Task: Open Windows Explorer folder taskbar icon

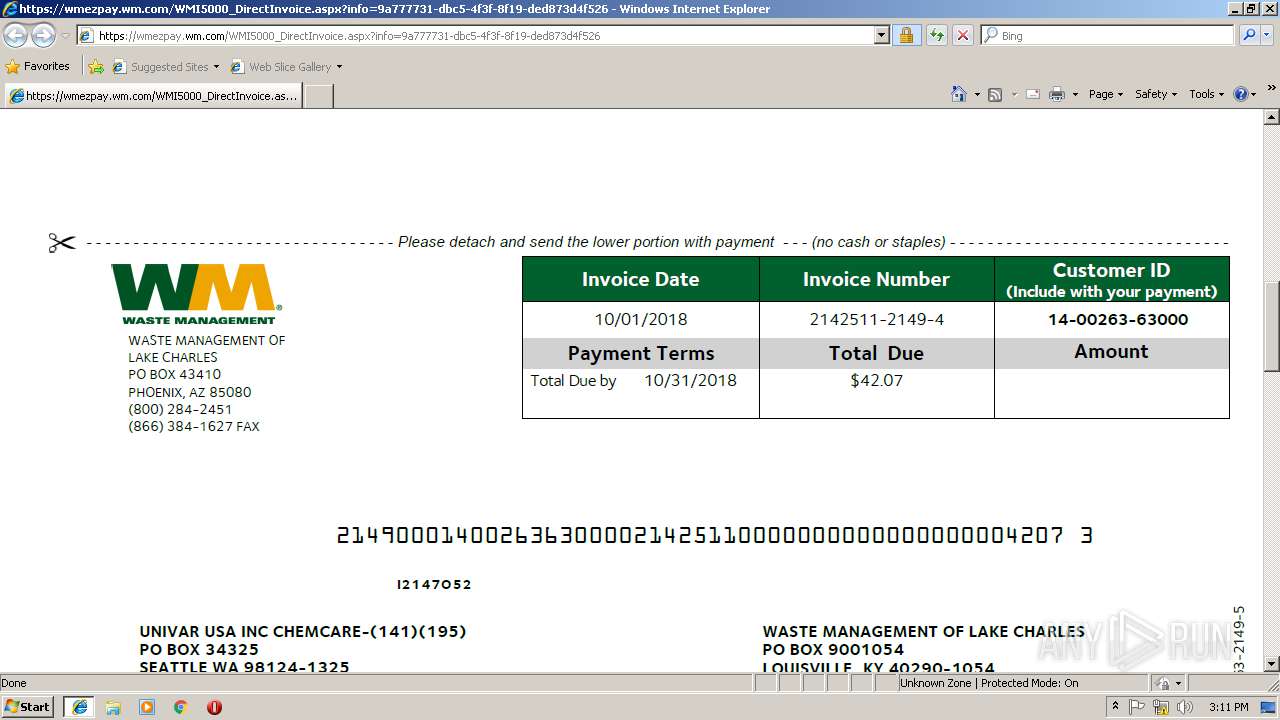Action: [113, 707]
